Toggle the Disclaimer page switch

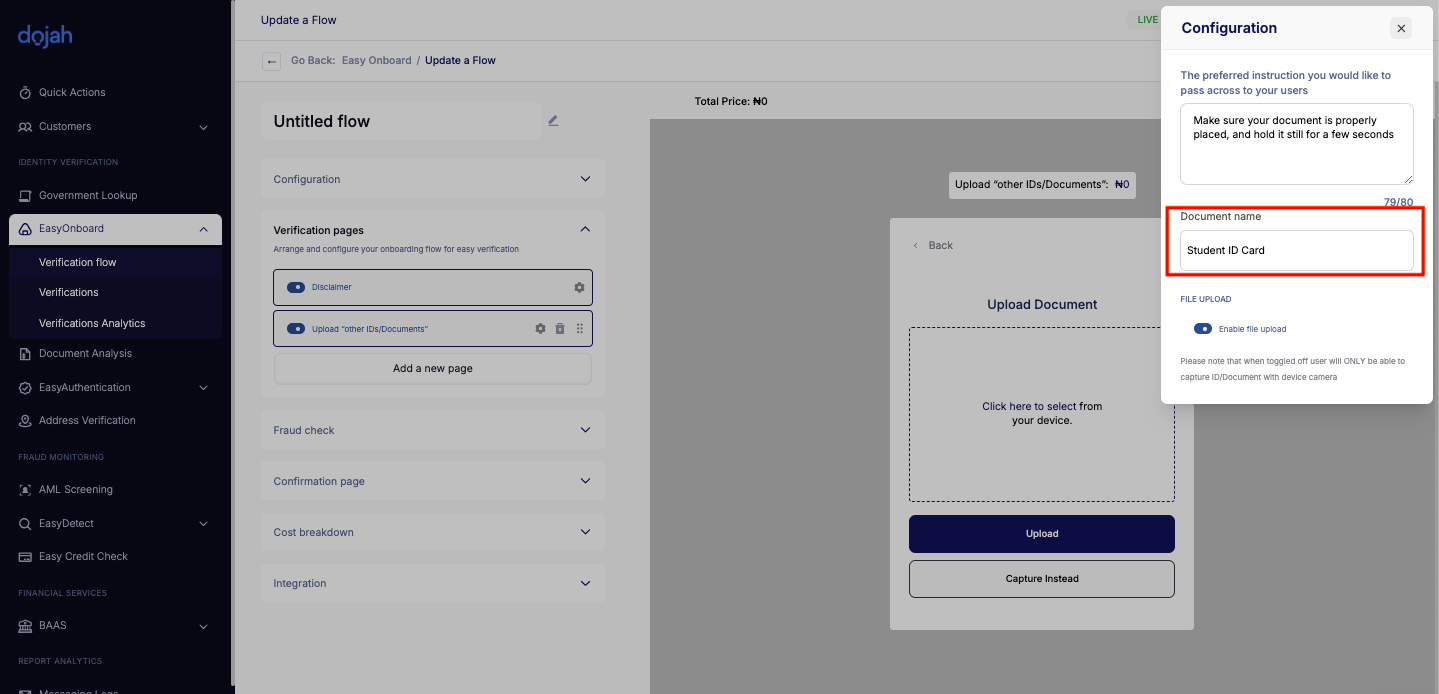(x=296, y=288)
